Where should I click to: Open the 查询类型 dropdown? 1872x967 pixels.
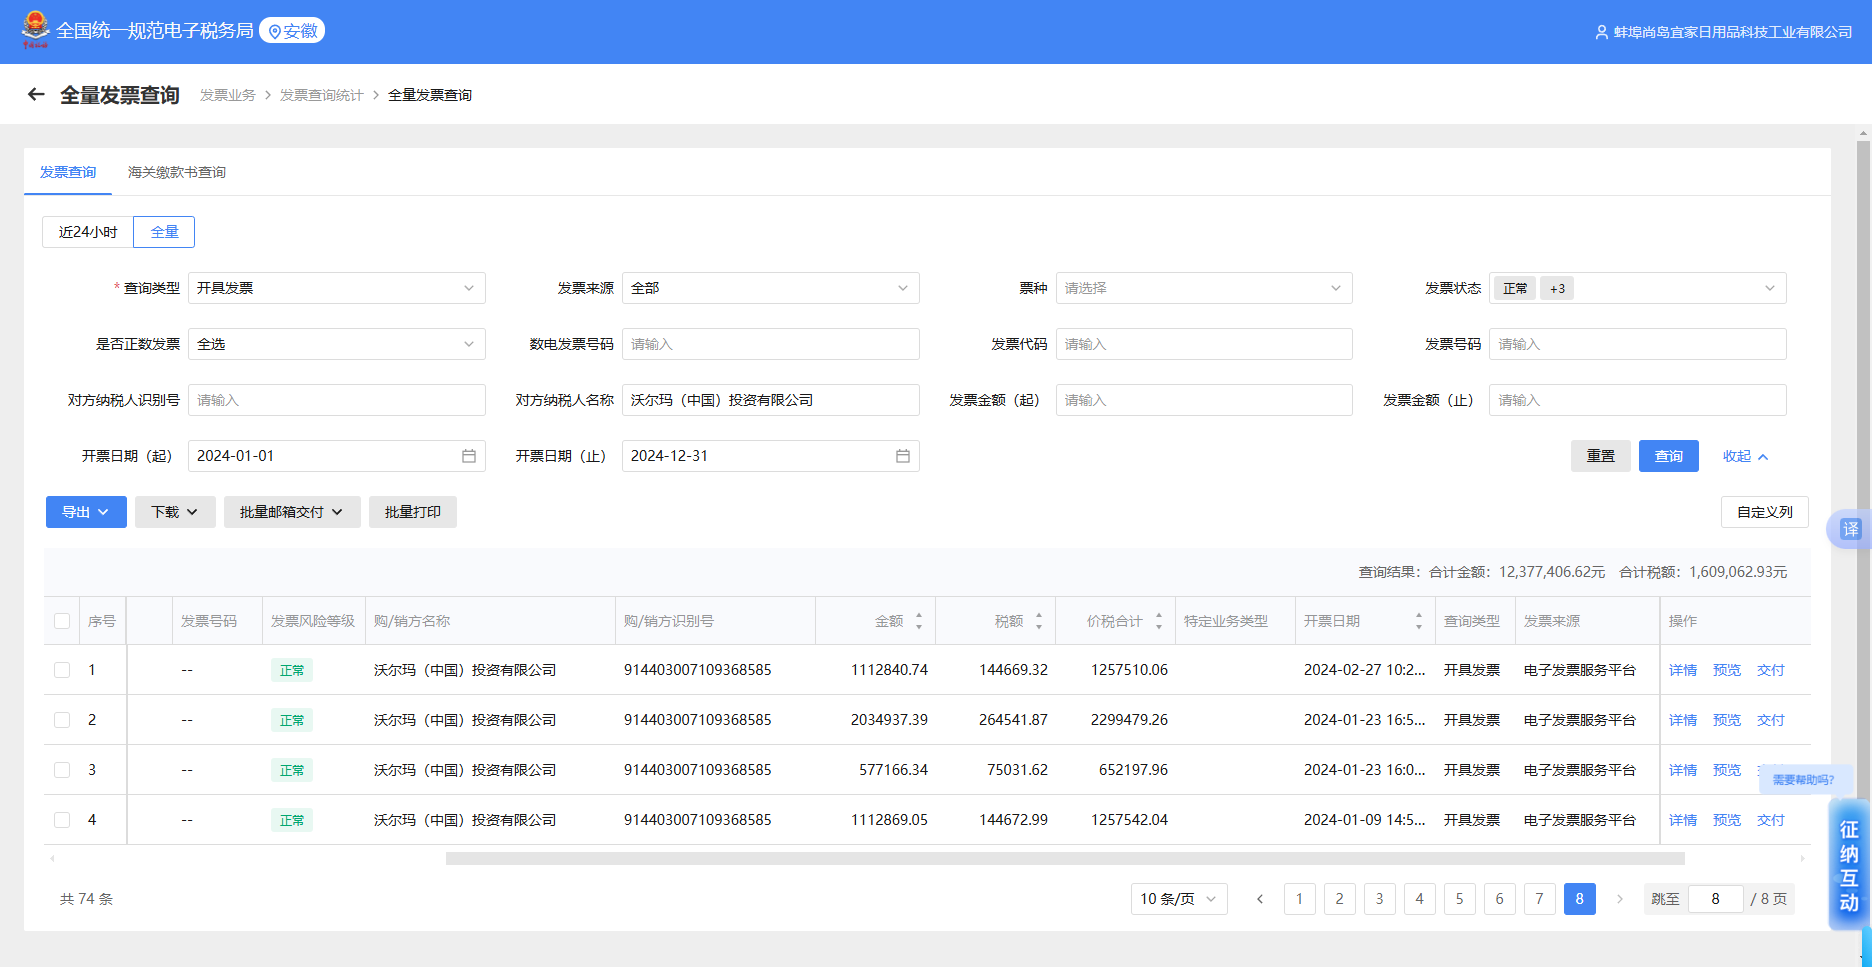[336, 288]
